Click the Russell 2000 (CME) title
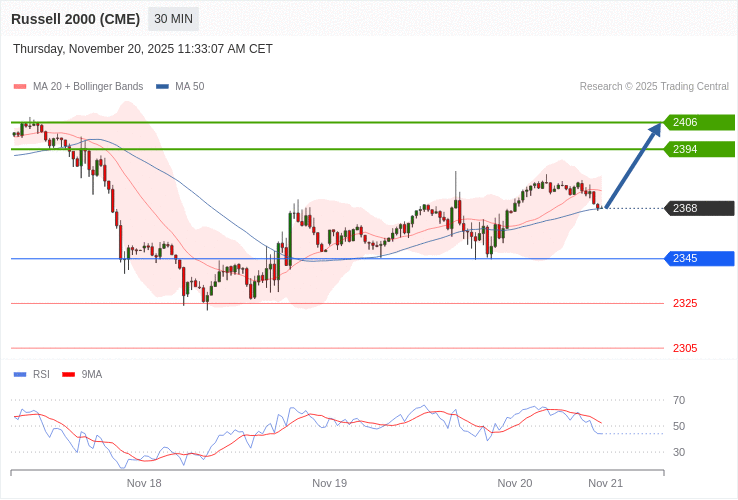Viewport: 738px width, 500px height. 75,19
